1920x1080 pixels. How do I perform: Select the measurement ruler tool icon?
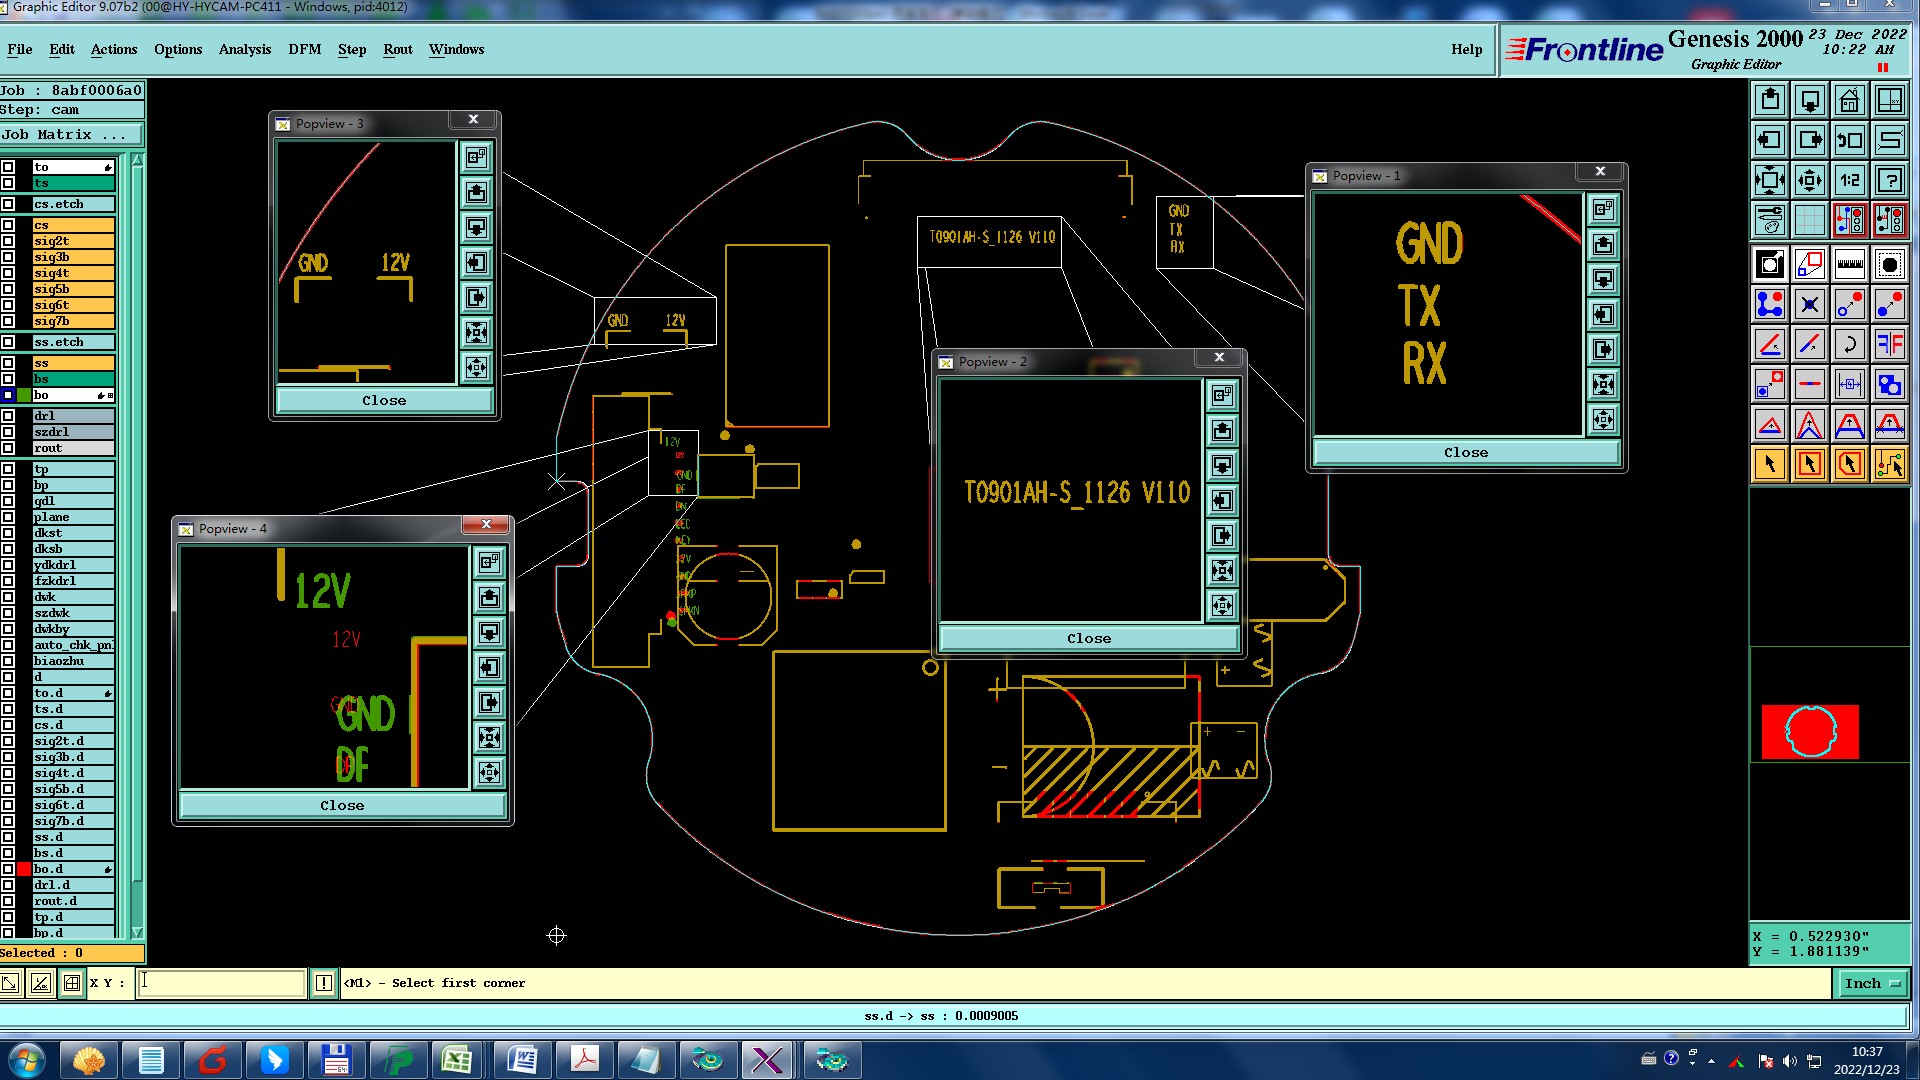(x=1849, y=265)
